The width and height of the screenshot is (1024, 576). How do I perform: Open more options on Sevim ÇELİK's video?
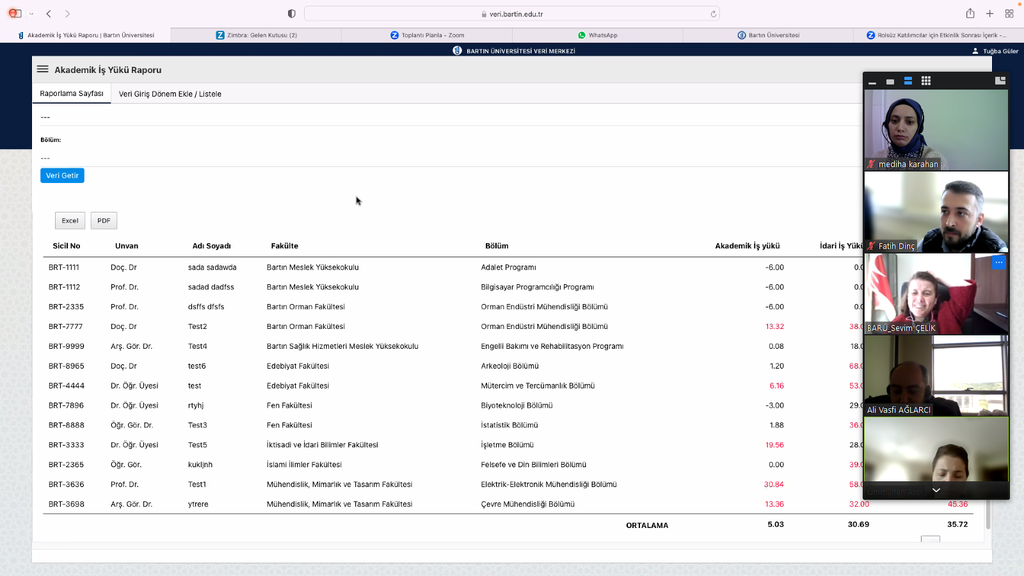[x=998, y=263]
